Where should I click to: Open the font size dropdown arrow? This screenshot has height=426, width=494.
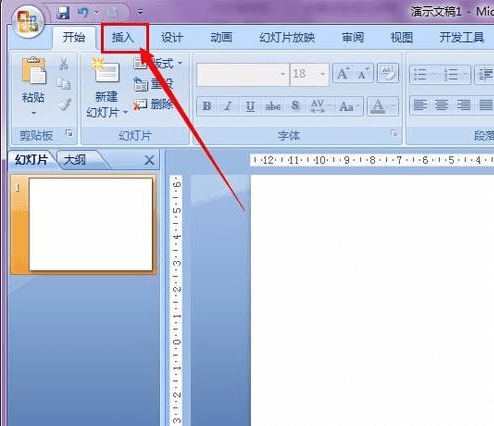coord(322,74)
